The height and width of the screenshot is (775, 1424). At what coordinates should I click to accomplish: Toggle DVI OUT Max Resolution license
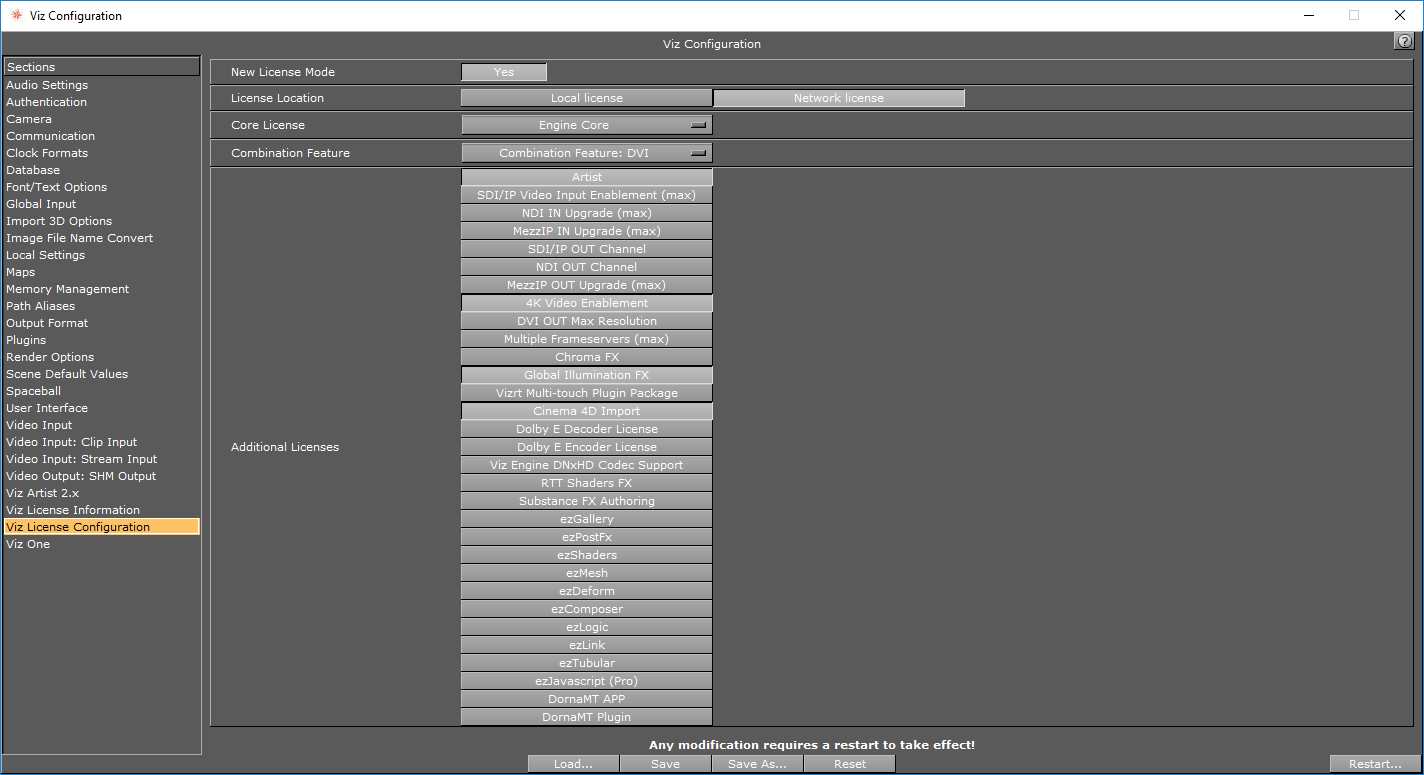pyautogui.click(x=587, y=321)
